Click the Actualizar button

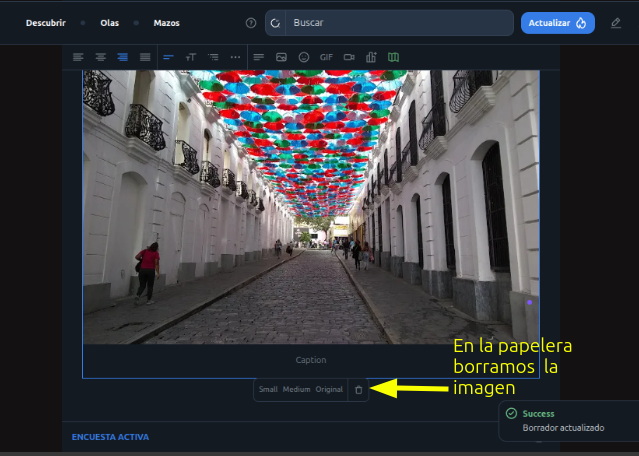(557, 23)
